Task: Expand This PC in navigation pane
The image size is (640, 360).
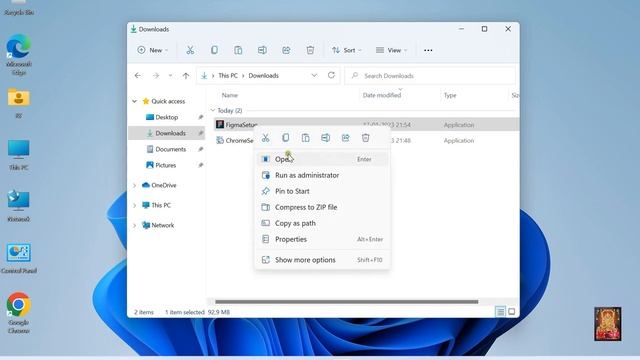Action: click(x=134, y=205)
